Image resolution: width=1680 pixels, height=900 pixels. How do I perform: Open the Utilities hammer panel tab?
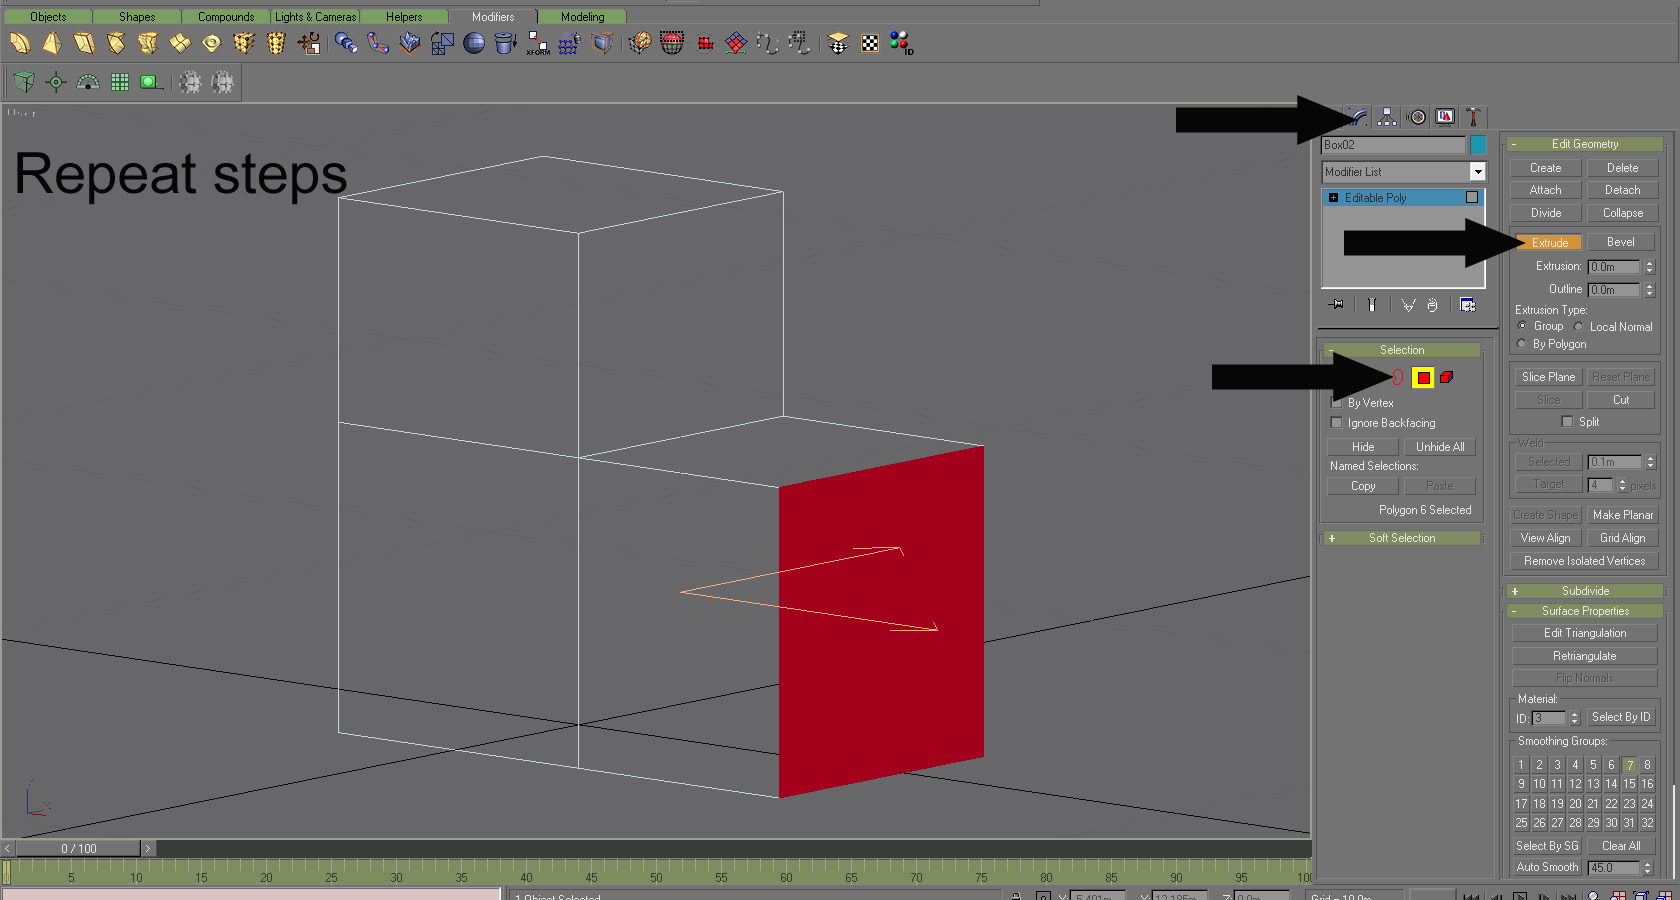(x=1472, y=117)
